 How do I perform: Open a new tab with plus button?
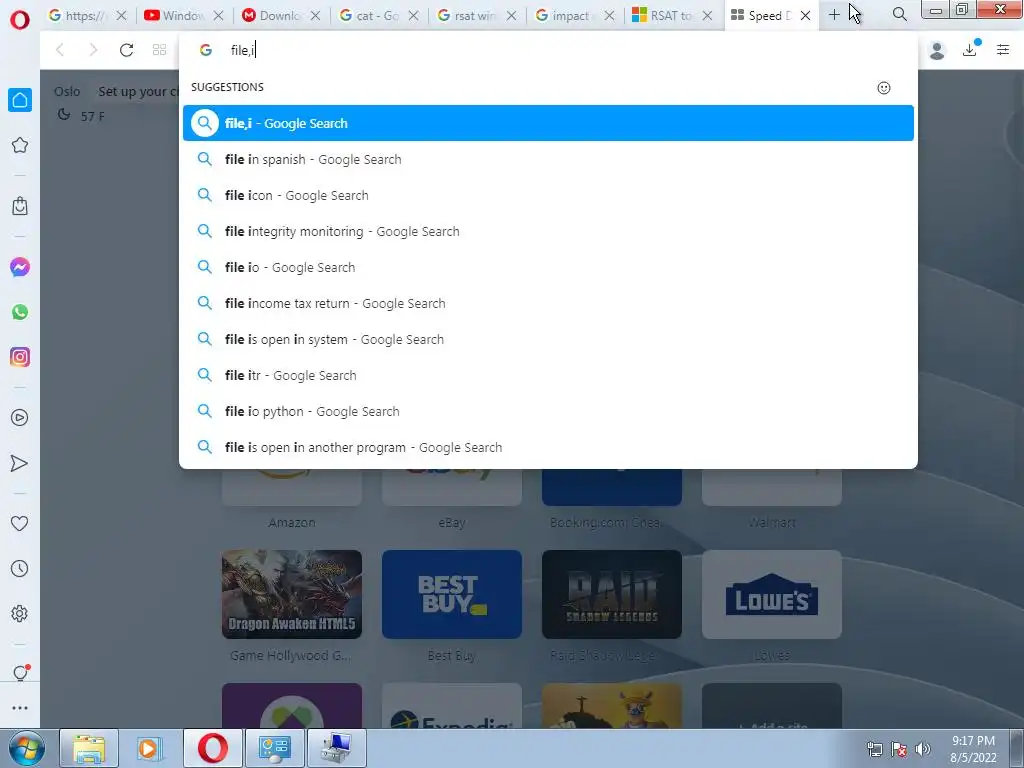coord(834,14)
